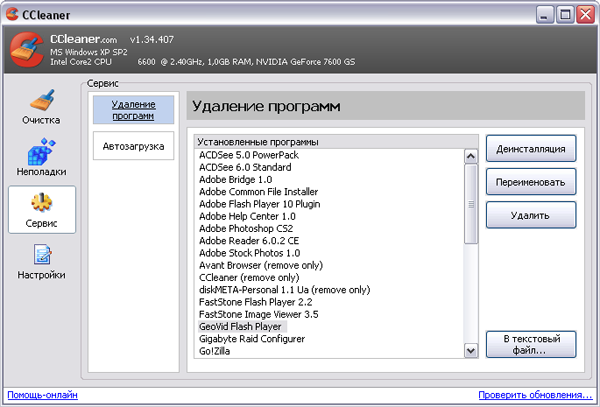Viewport: 600px width, 407px height.
Task: Click the program list scroll up arrow
Action: coord(471,156)
